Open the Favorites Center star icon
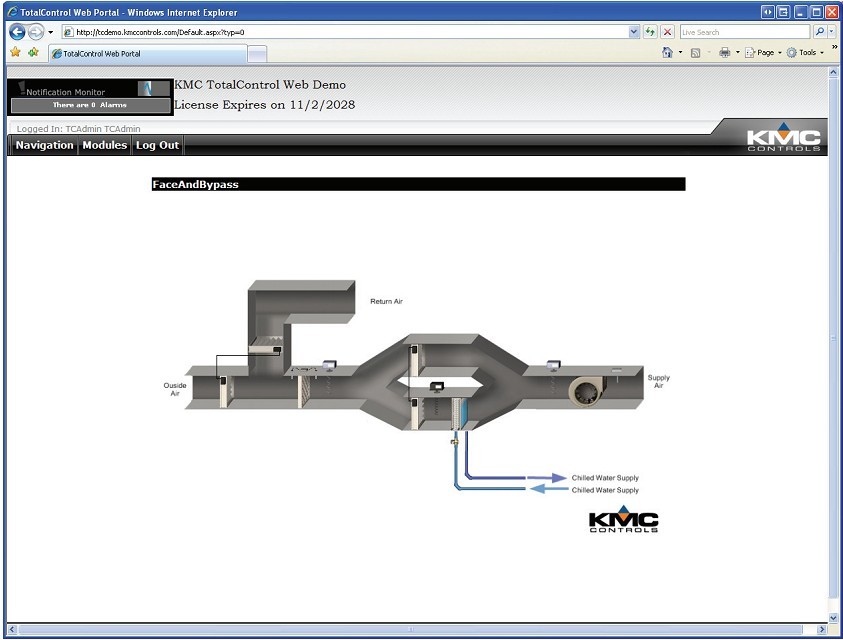 click(x=16, y=52)
